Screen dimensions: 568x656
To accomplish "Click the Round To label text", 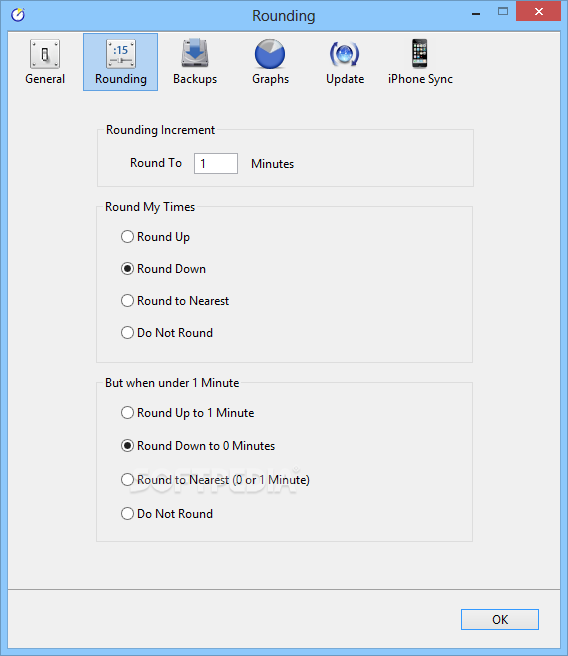I will tap(156, 163).
